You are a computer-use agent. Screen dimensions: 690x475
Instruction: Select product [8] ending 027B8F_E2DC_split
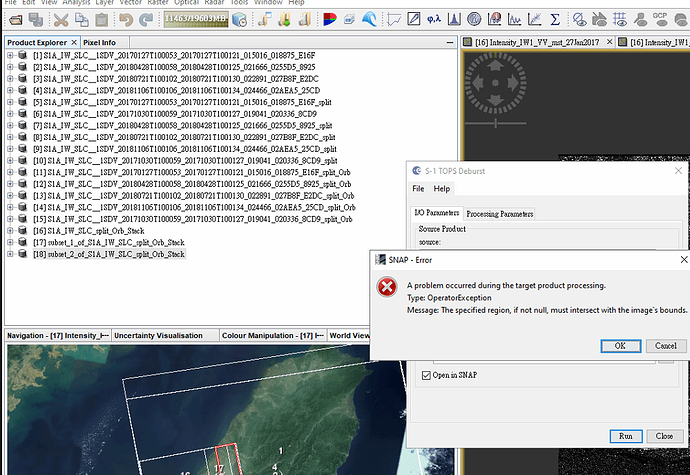pyautogui.click(x=184, y=137)
